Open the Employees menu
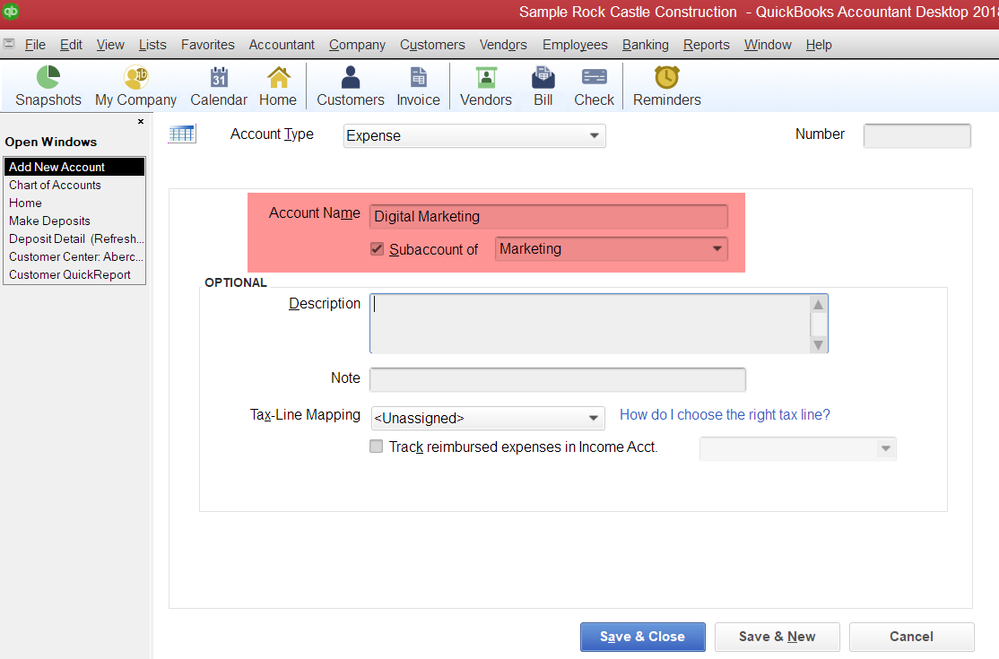 (x=575, y=45)
